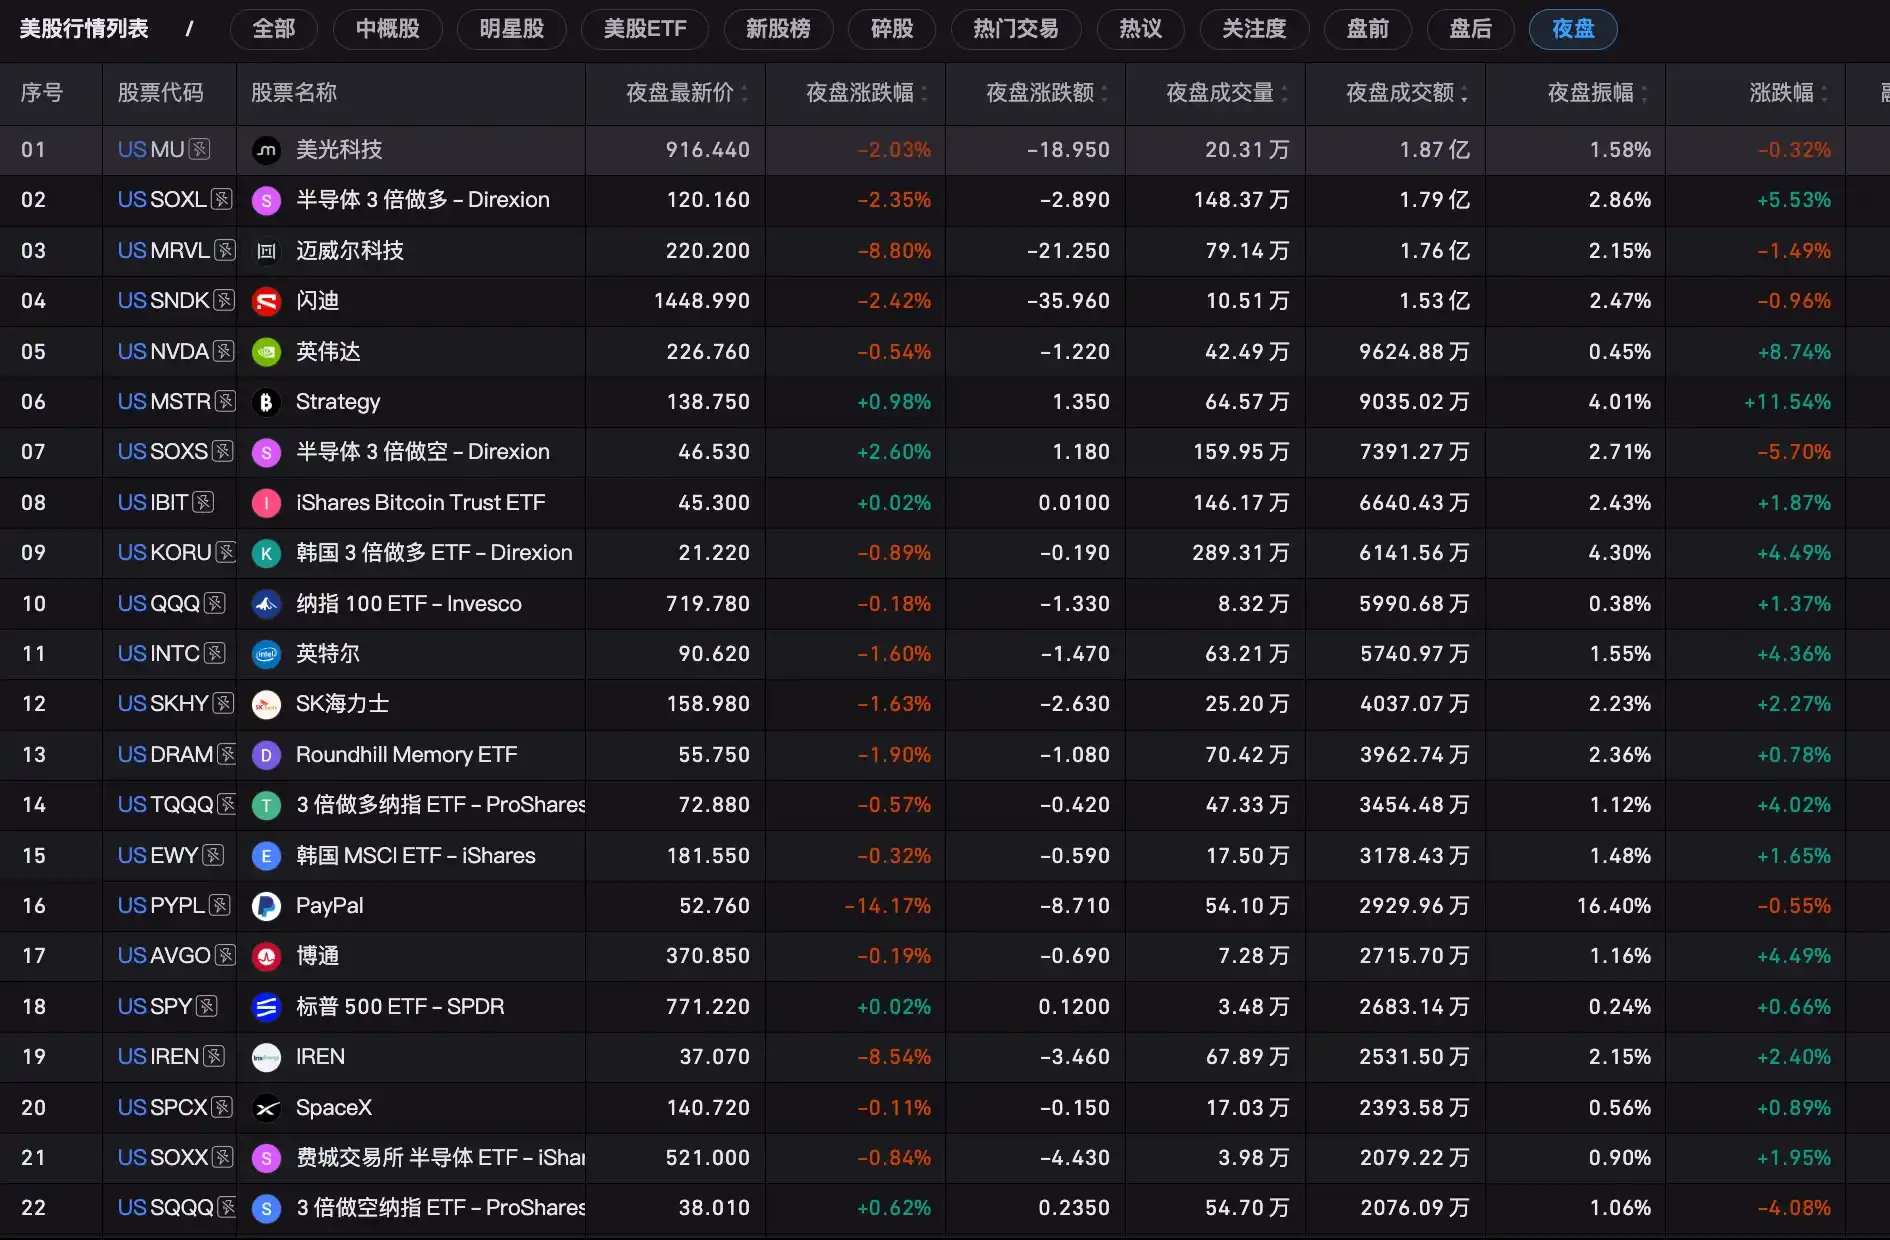This screenshot has height=1240, width=1890.
Task: Open the 热议 tab
Action: pos(1141,29)
